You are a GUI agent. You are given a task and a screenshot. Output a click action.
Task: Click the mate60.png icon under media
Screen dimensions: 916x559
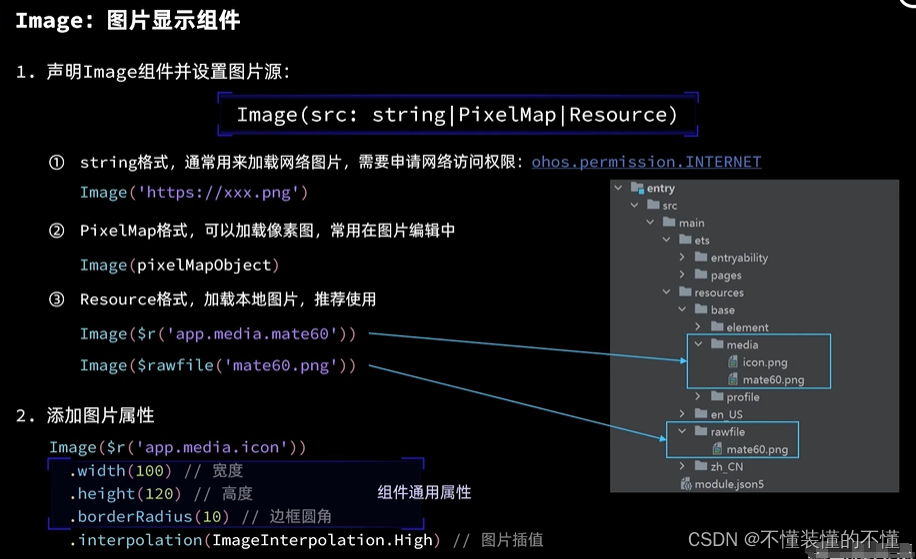click(733, 380)
